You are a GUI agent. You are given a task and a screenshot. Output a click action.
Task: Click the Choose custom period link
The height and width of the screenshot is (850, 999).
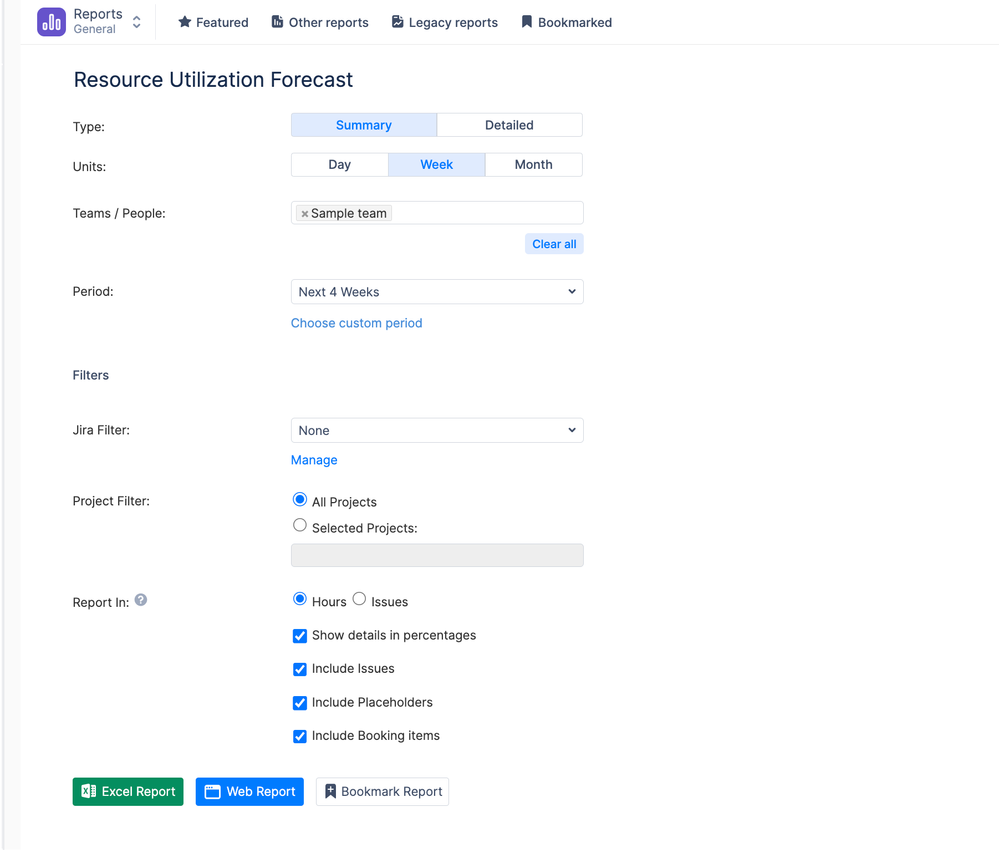(356, 323)
